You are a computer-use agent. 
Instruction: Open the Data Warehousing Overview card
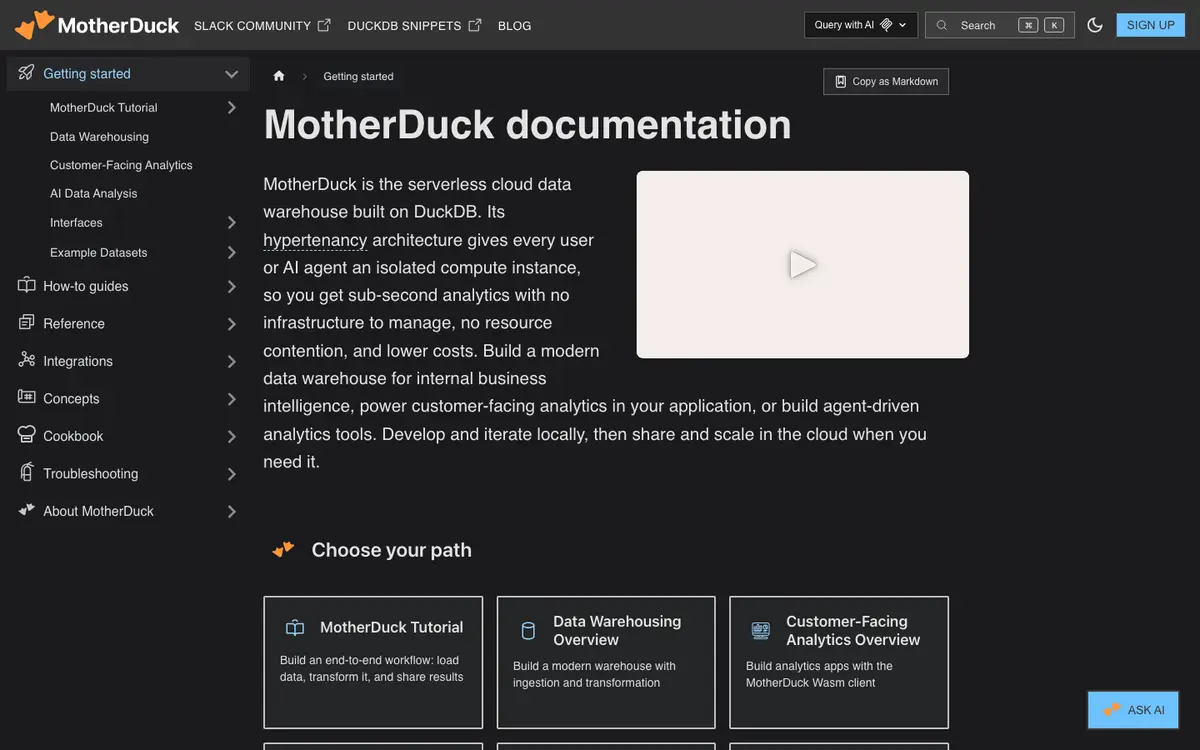[606, 662]
